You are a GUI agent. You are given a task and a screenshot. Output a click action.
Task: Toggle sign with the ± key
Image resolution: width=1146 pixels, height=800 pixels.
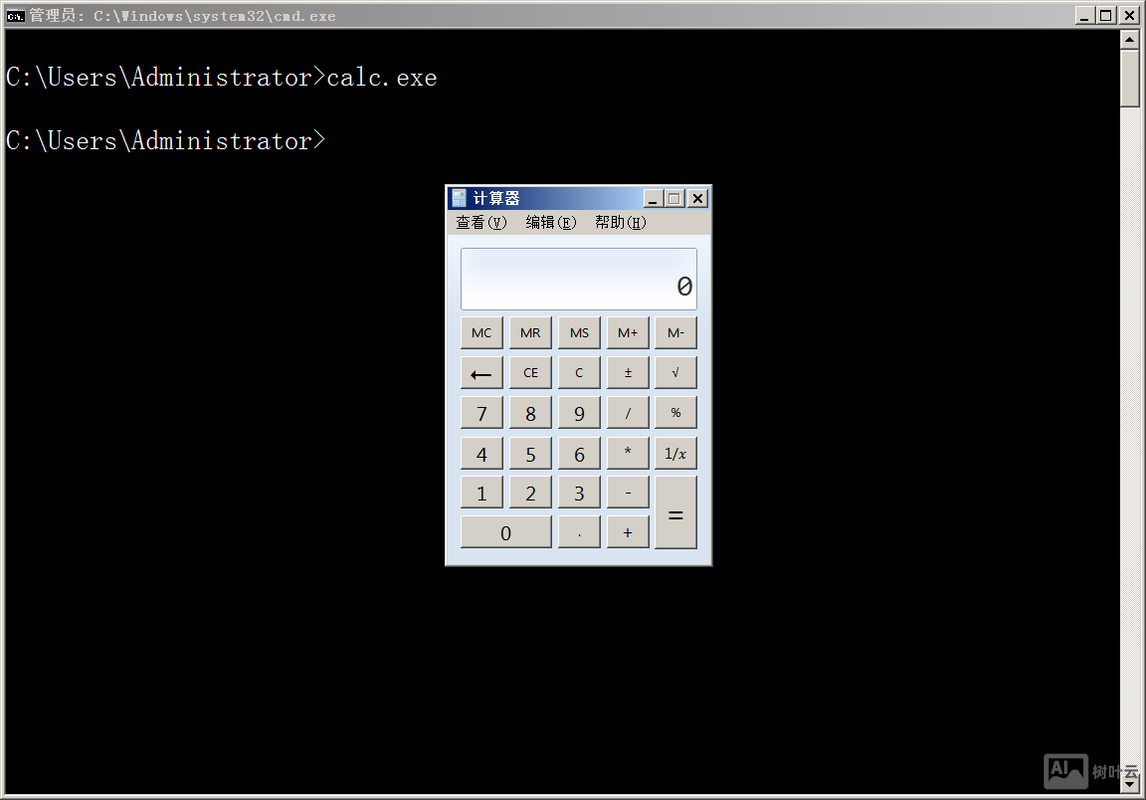point(627,373)
